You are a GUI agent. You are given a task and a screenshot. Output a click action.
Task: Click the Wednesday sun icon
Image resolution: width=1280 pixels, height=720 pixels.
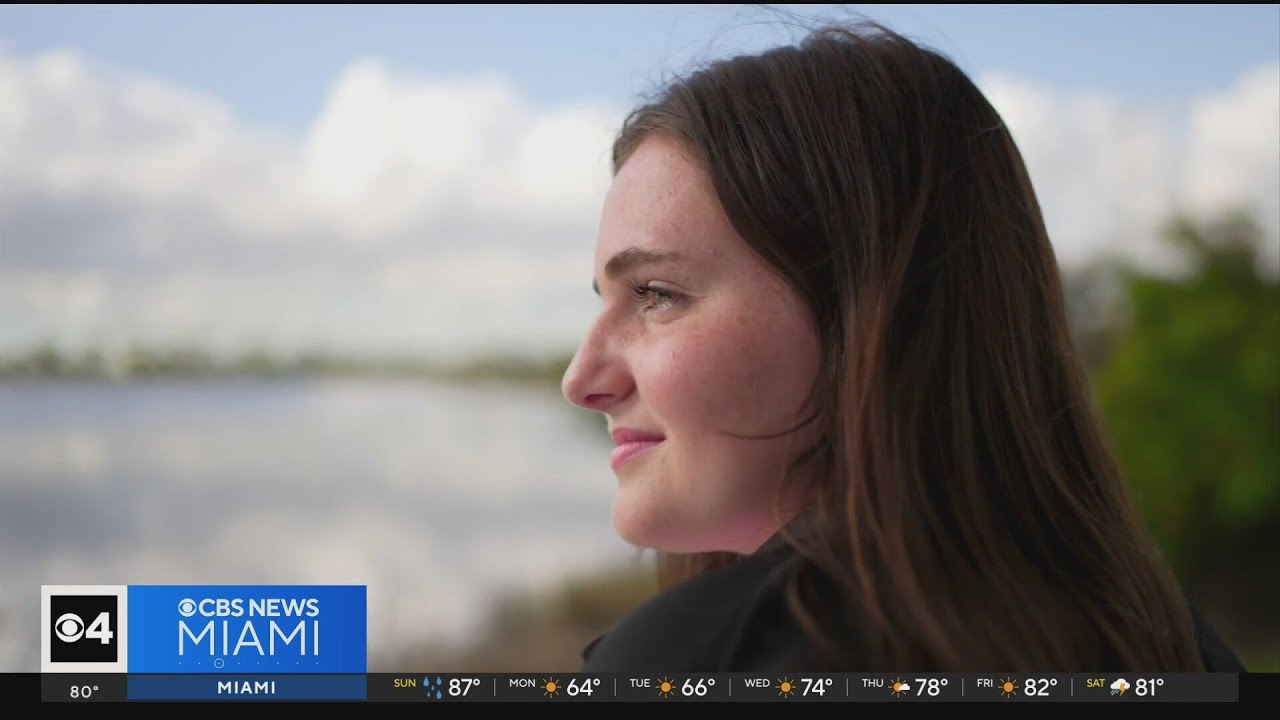coord(786,687)
